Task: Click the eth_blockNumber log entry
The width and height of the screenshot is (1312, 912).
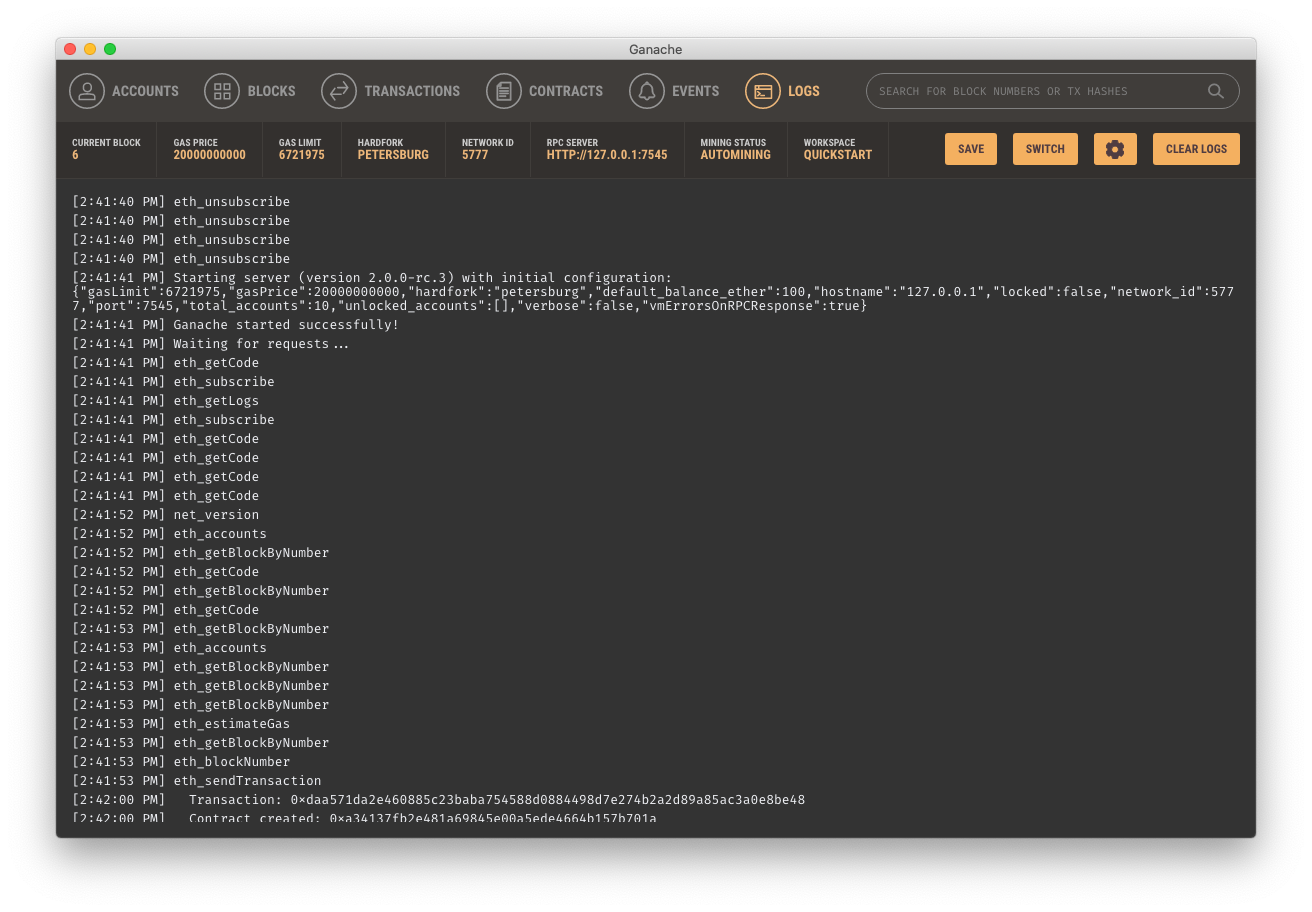Action: point(181,762)
